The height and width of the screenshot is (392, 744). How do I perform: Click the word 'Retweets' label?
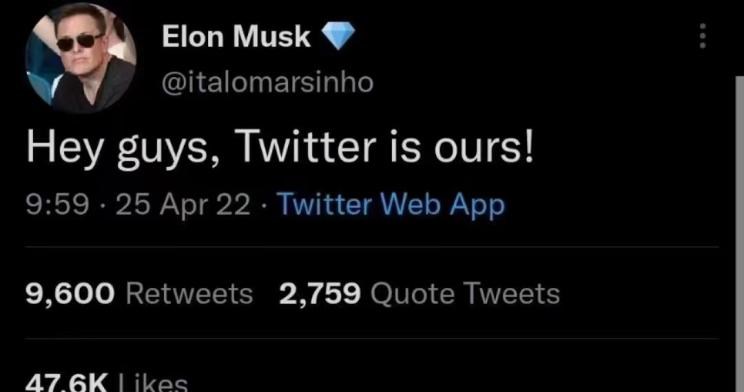pyautogui.click(x=189, y=293)
